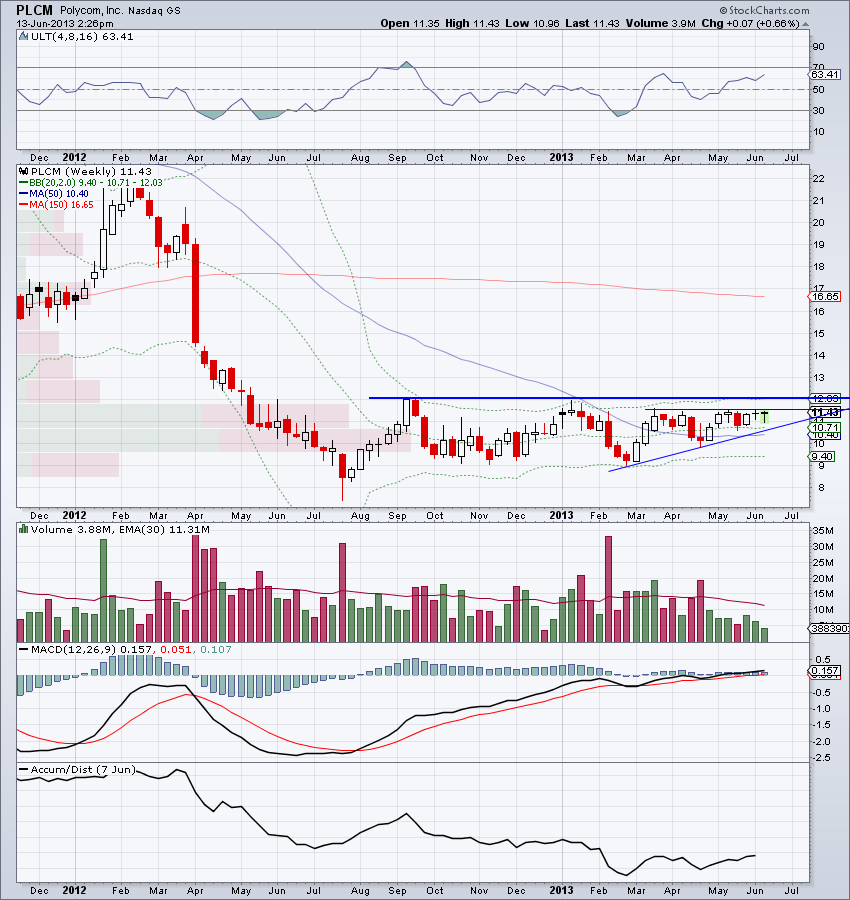Click the MACD(12,26,9) 0.157 label
This screenshot has height=900, width=850.
(x=91, y=649)
